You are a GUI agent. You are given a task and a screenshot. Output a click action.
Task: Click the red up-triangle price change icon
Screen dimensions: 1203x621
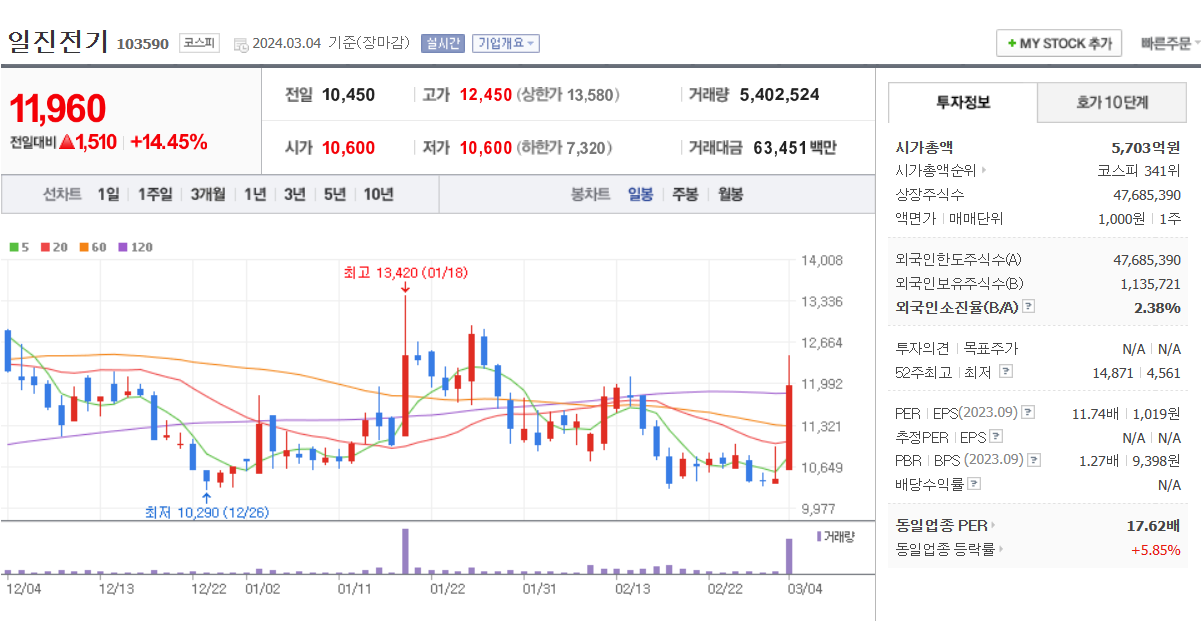[x=67, y=142]
